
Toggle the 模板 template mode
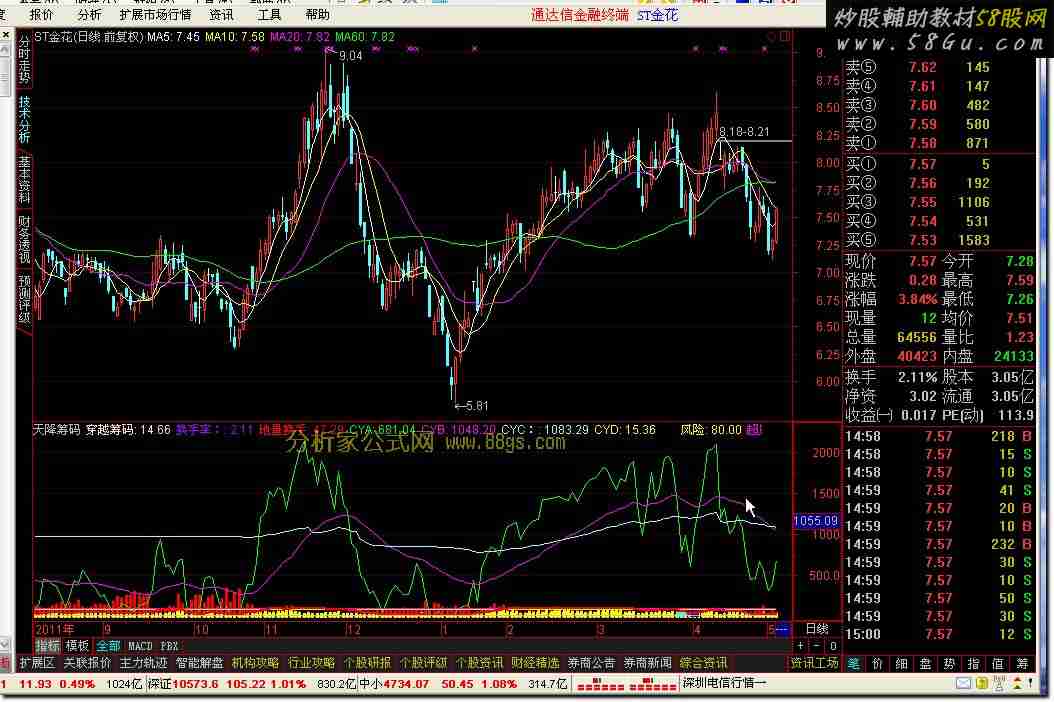pos(77,646)
